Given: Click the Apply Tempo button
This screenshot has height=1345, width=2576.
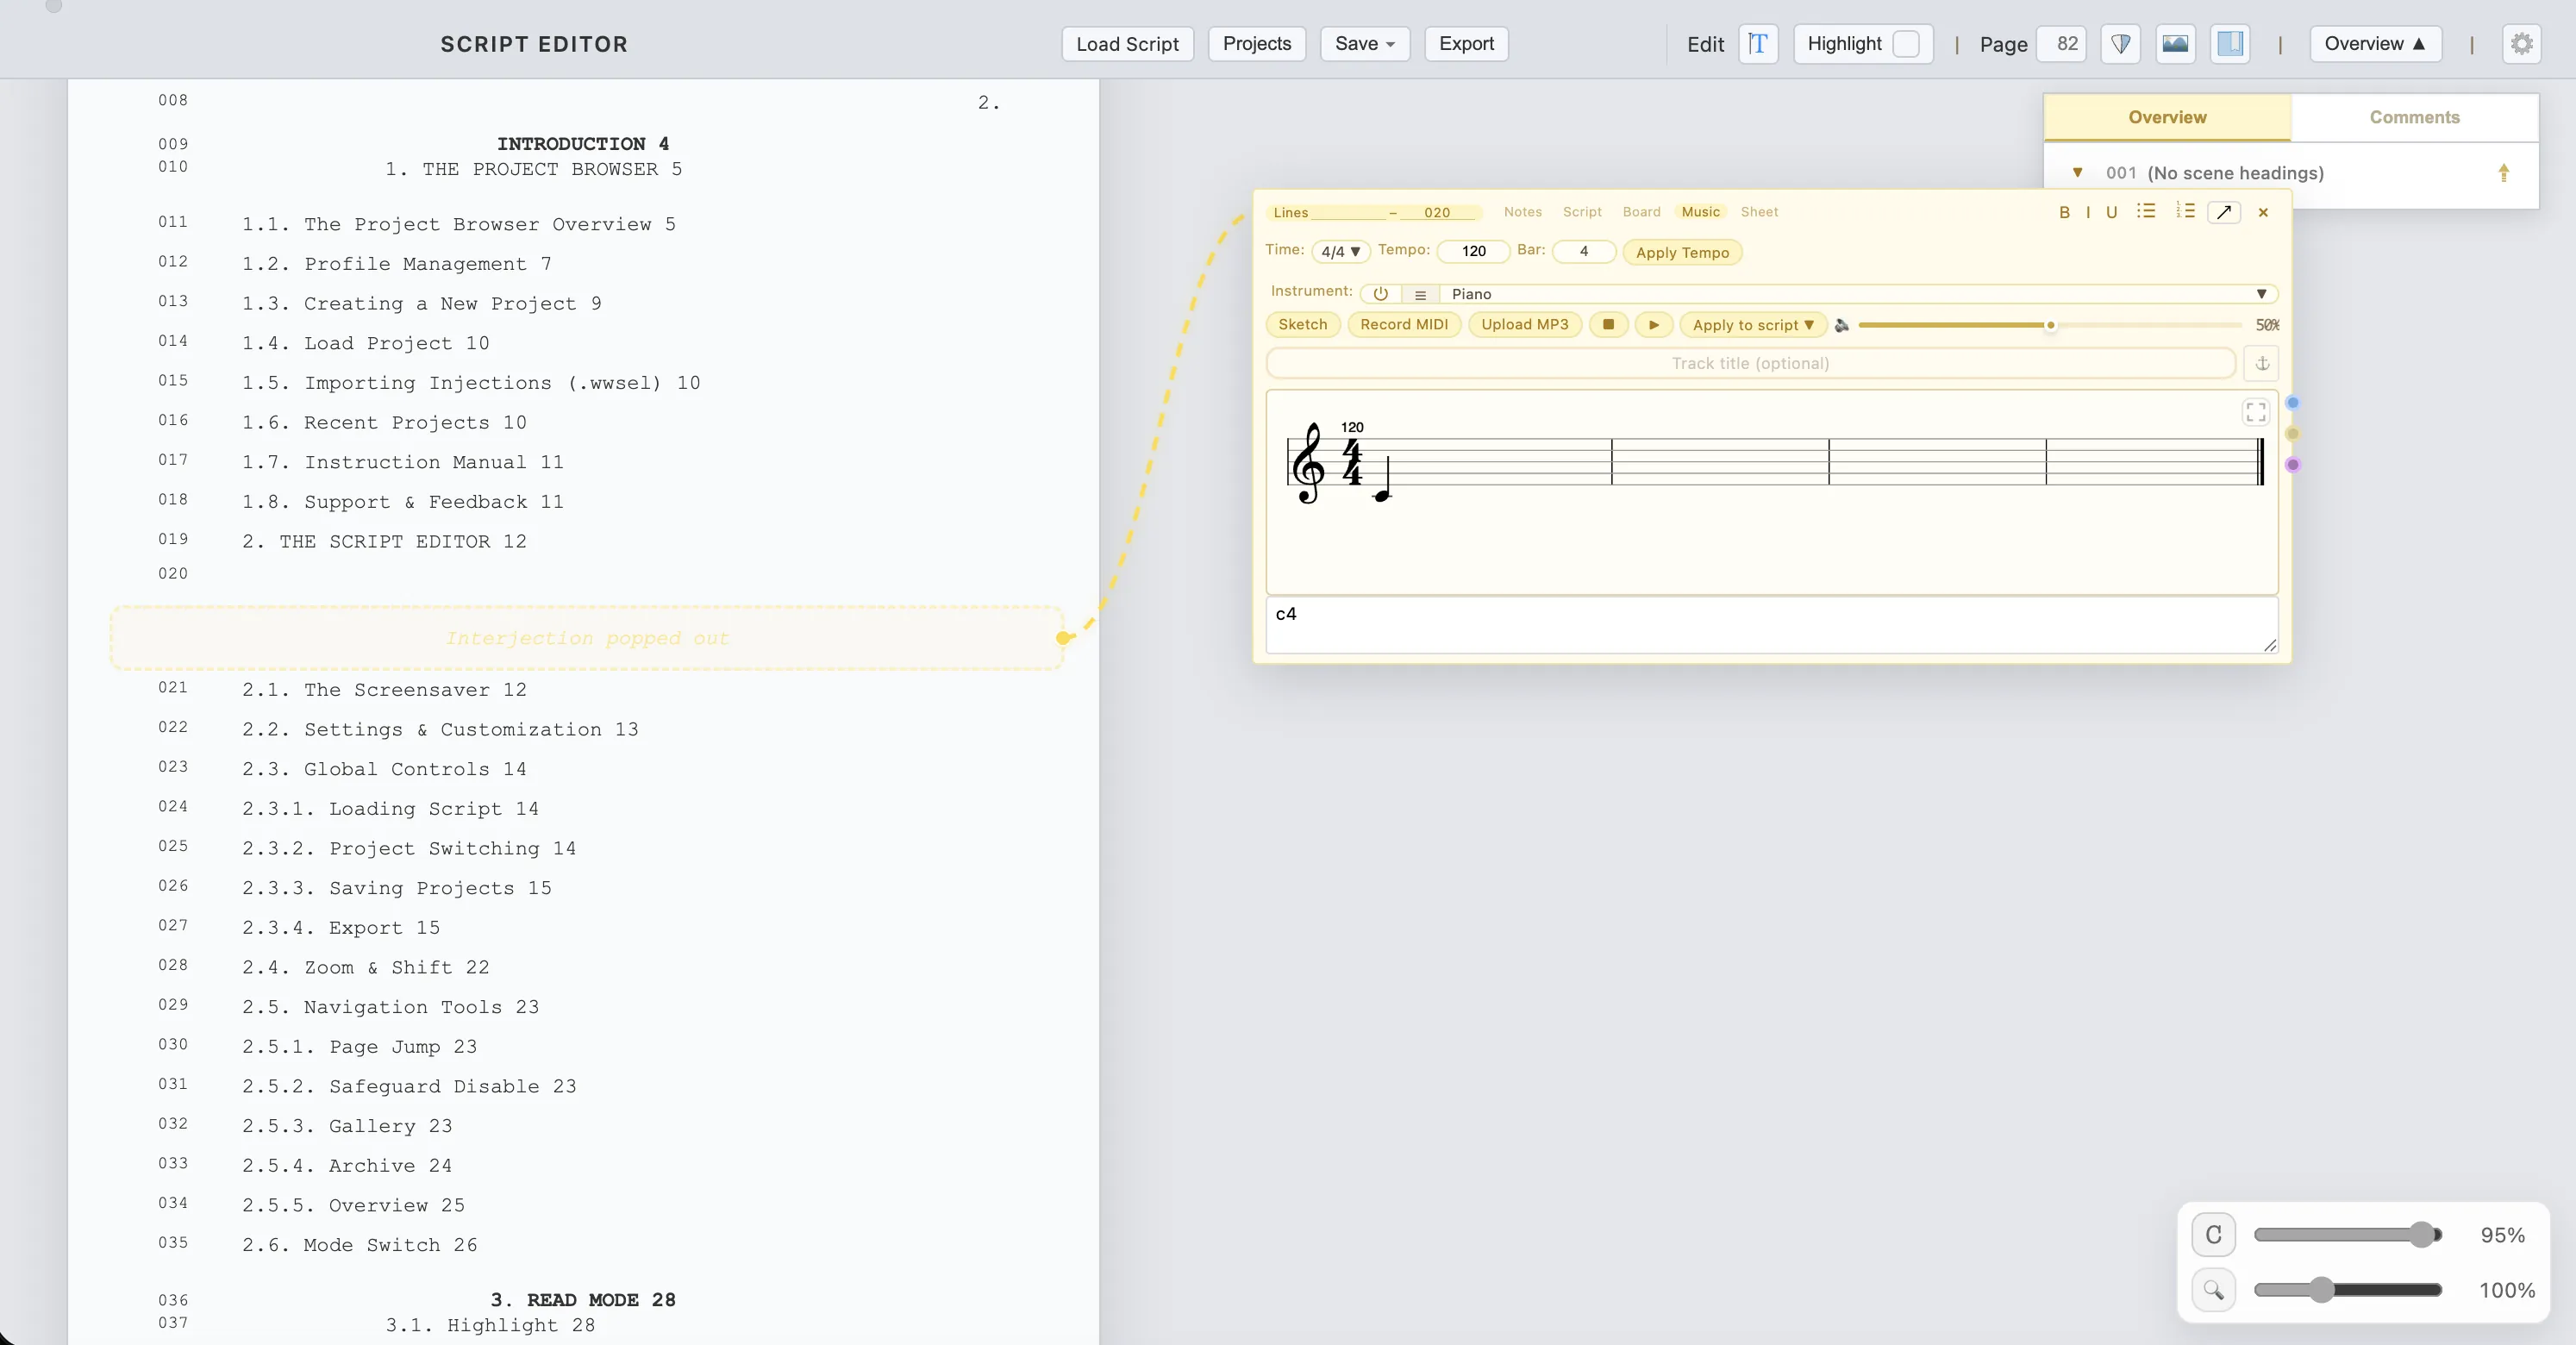Looking at the screenshot, I should point(1682,252).
